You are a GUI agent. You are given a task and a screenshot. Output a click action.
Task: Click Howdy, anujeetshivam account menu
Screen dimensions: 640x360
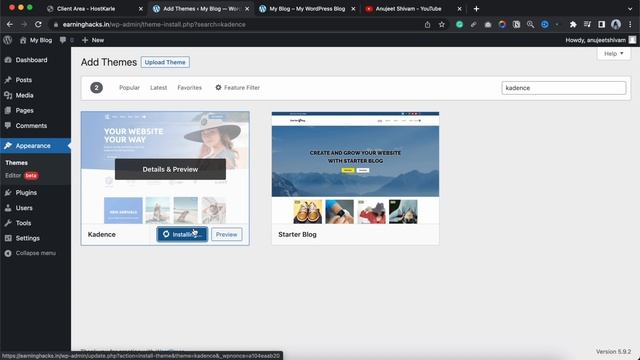[x=600, y=40]
